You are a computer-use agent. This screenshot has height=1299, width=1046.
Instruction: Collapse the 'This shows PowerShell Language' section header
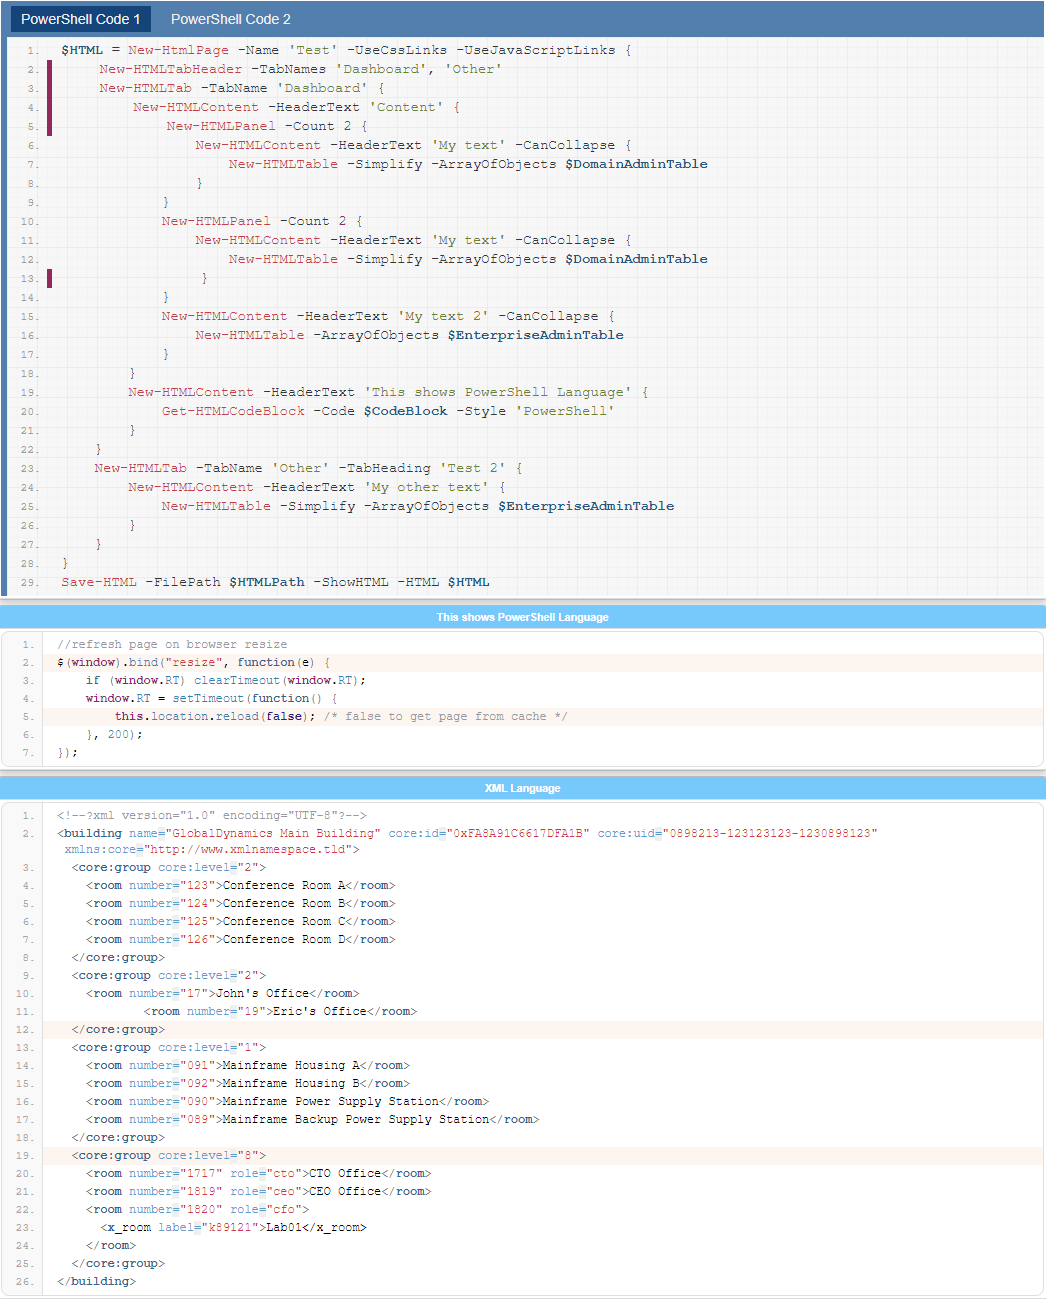(522, 617)
